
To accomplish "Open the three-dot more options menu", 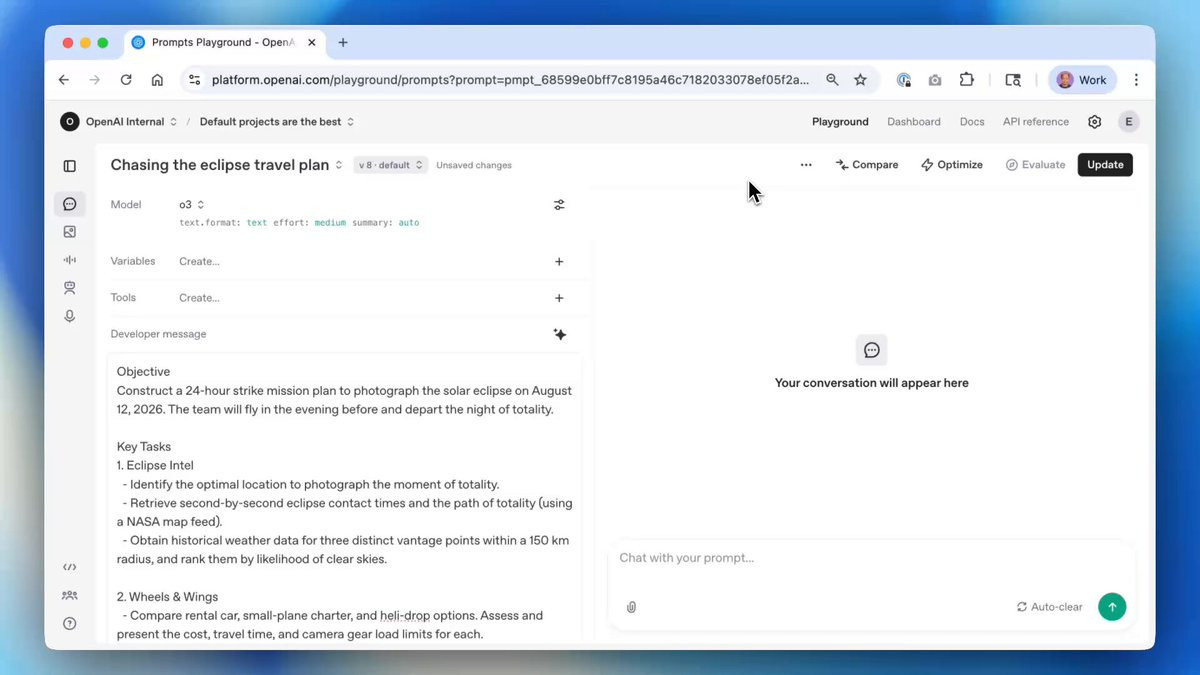I will [x=806, y=165].
